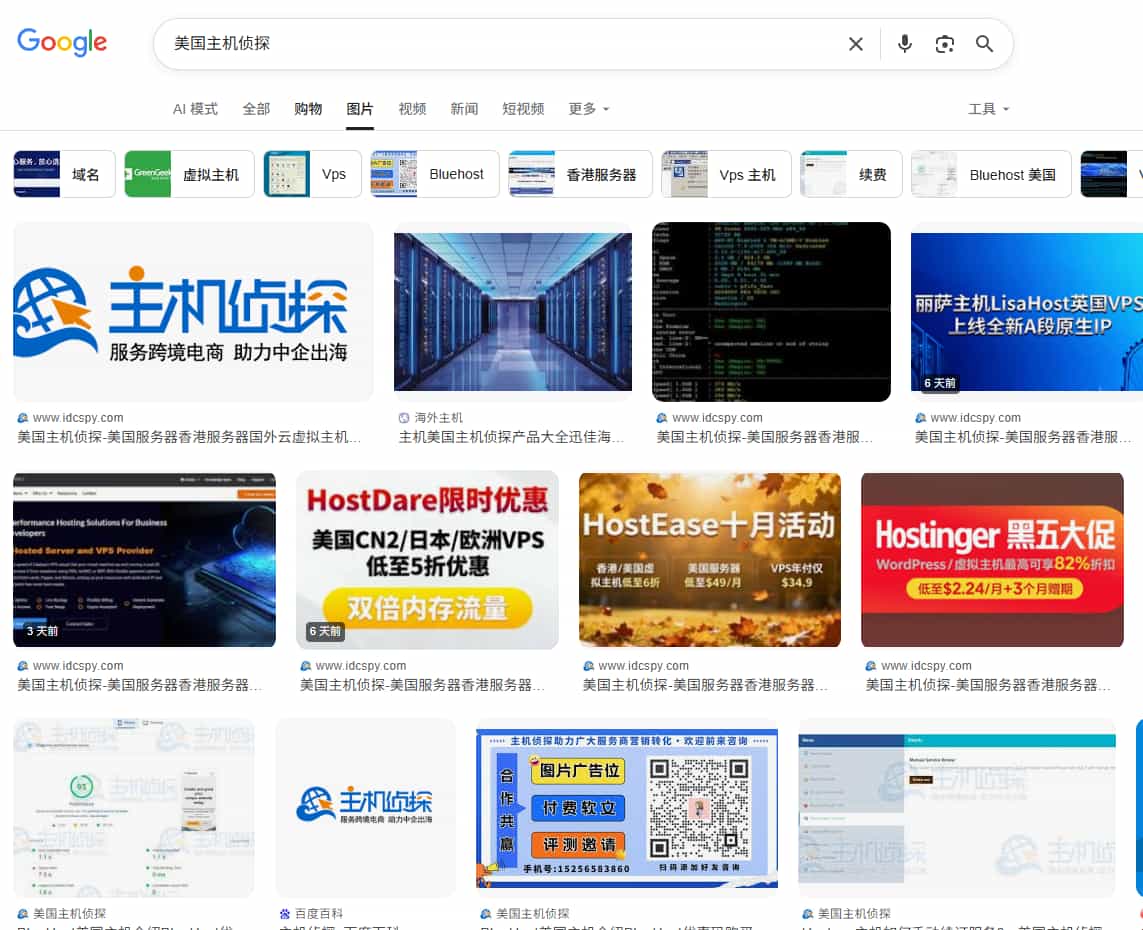Viewport: 1143px width, 930px height.
Task: Open the AI 模式 search mode
Action: [x=194, y=109]
